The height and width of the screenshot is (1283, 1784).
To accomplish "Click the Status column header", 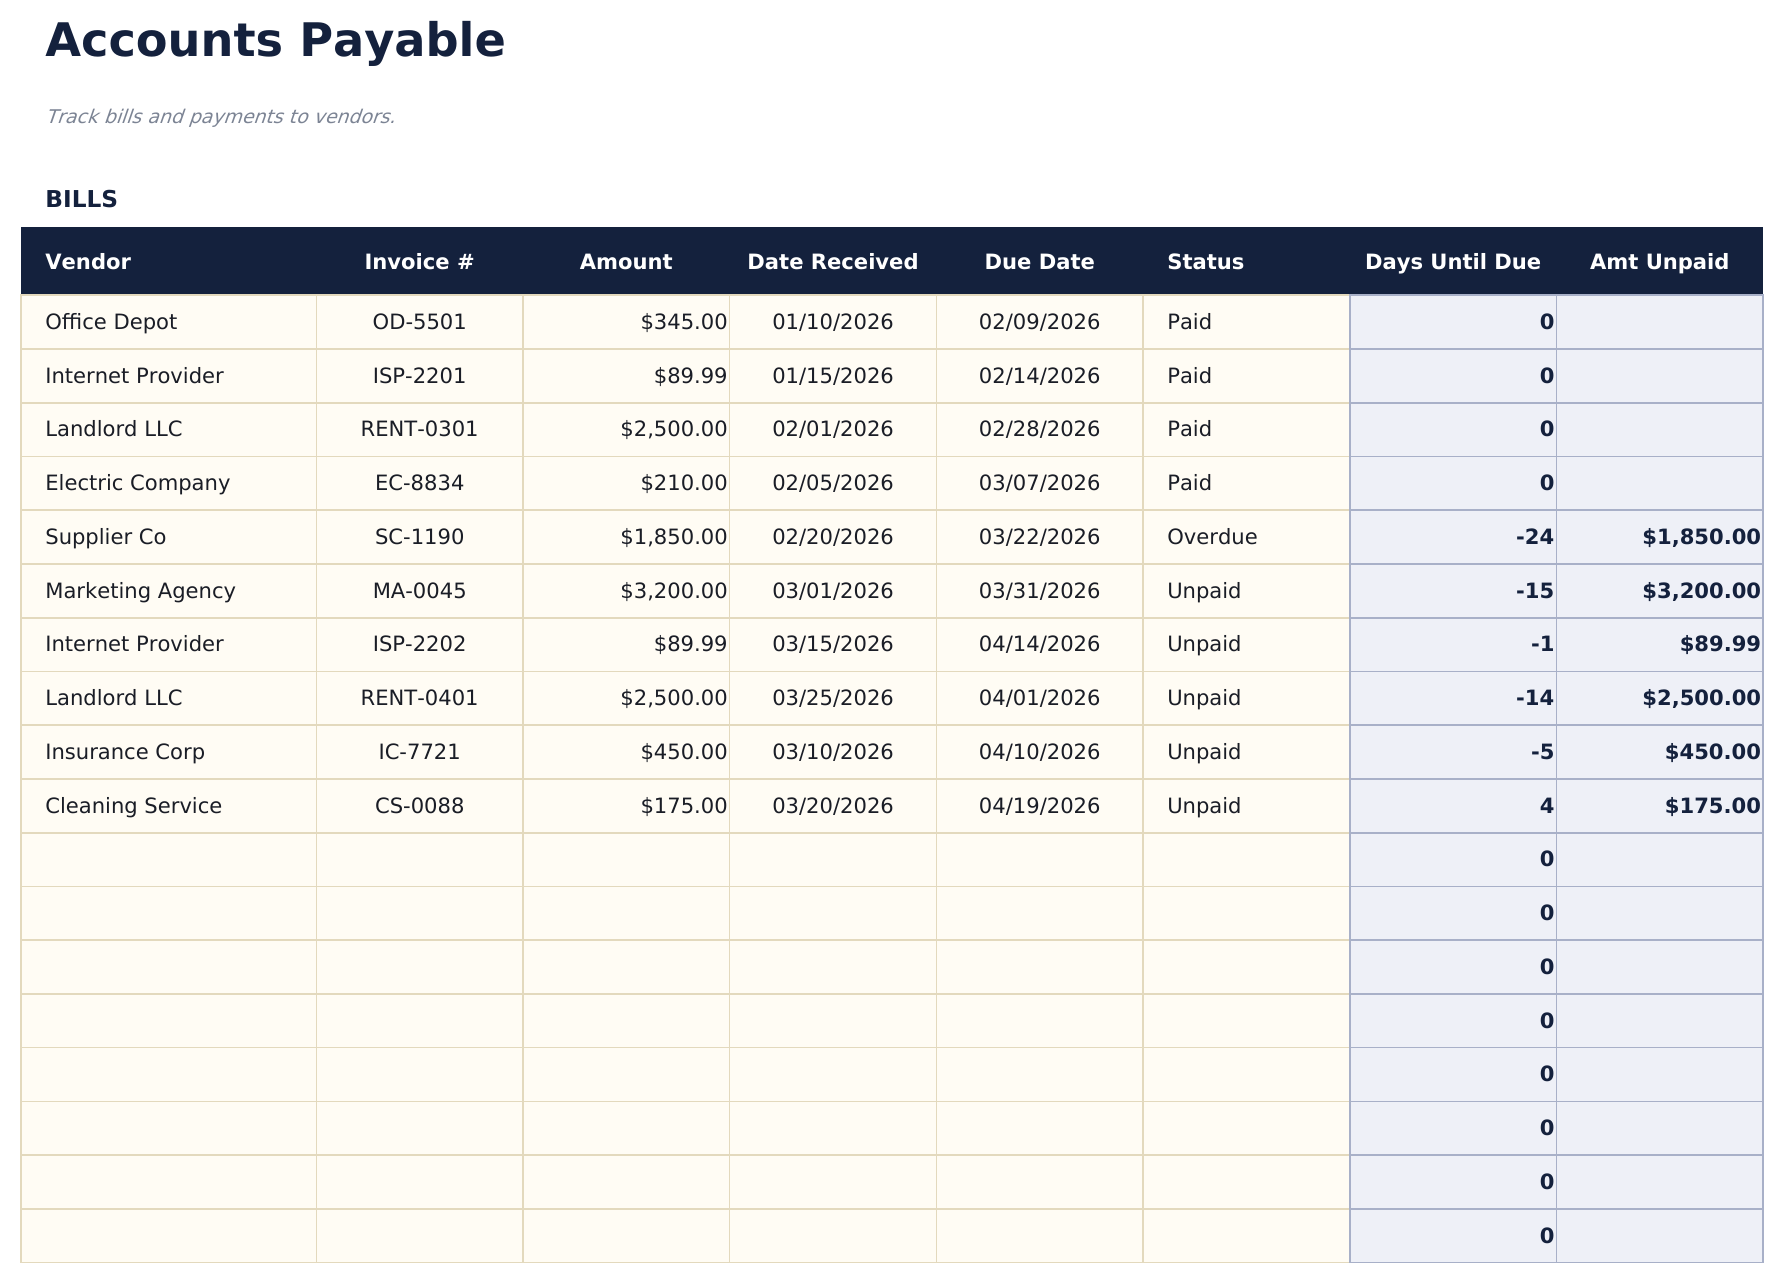I will [x=1205, y=261].
